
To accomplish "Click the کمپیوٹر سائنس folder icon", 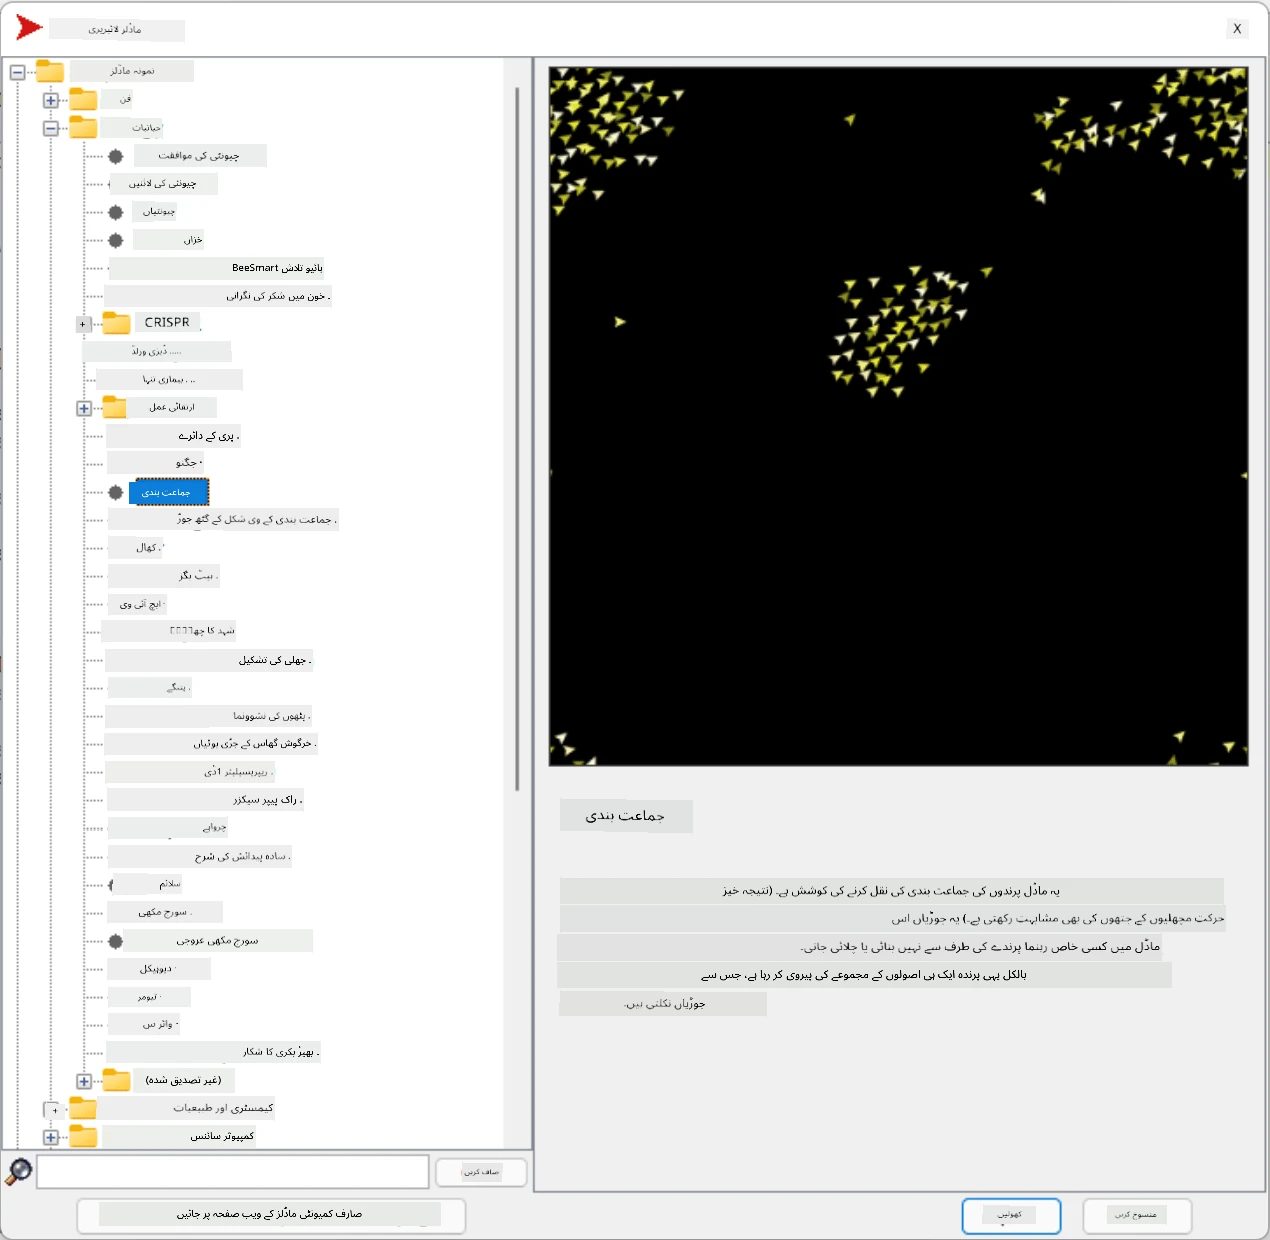I will (83, 1136).
